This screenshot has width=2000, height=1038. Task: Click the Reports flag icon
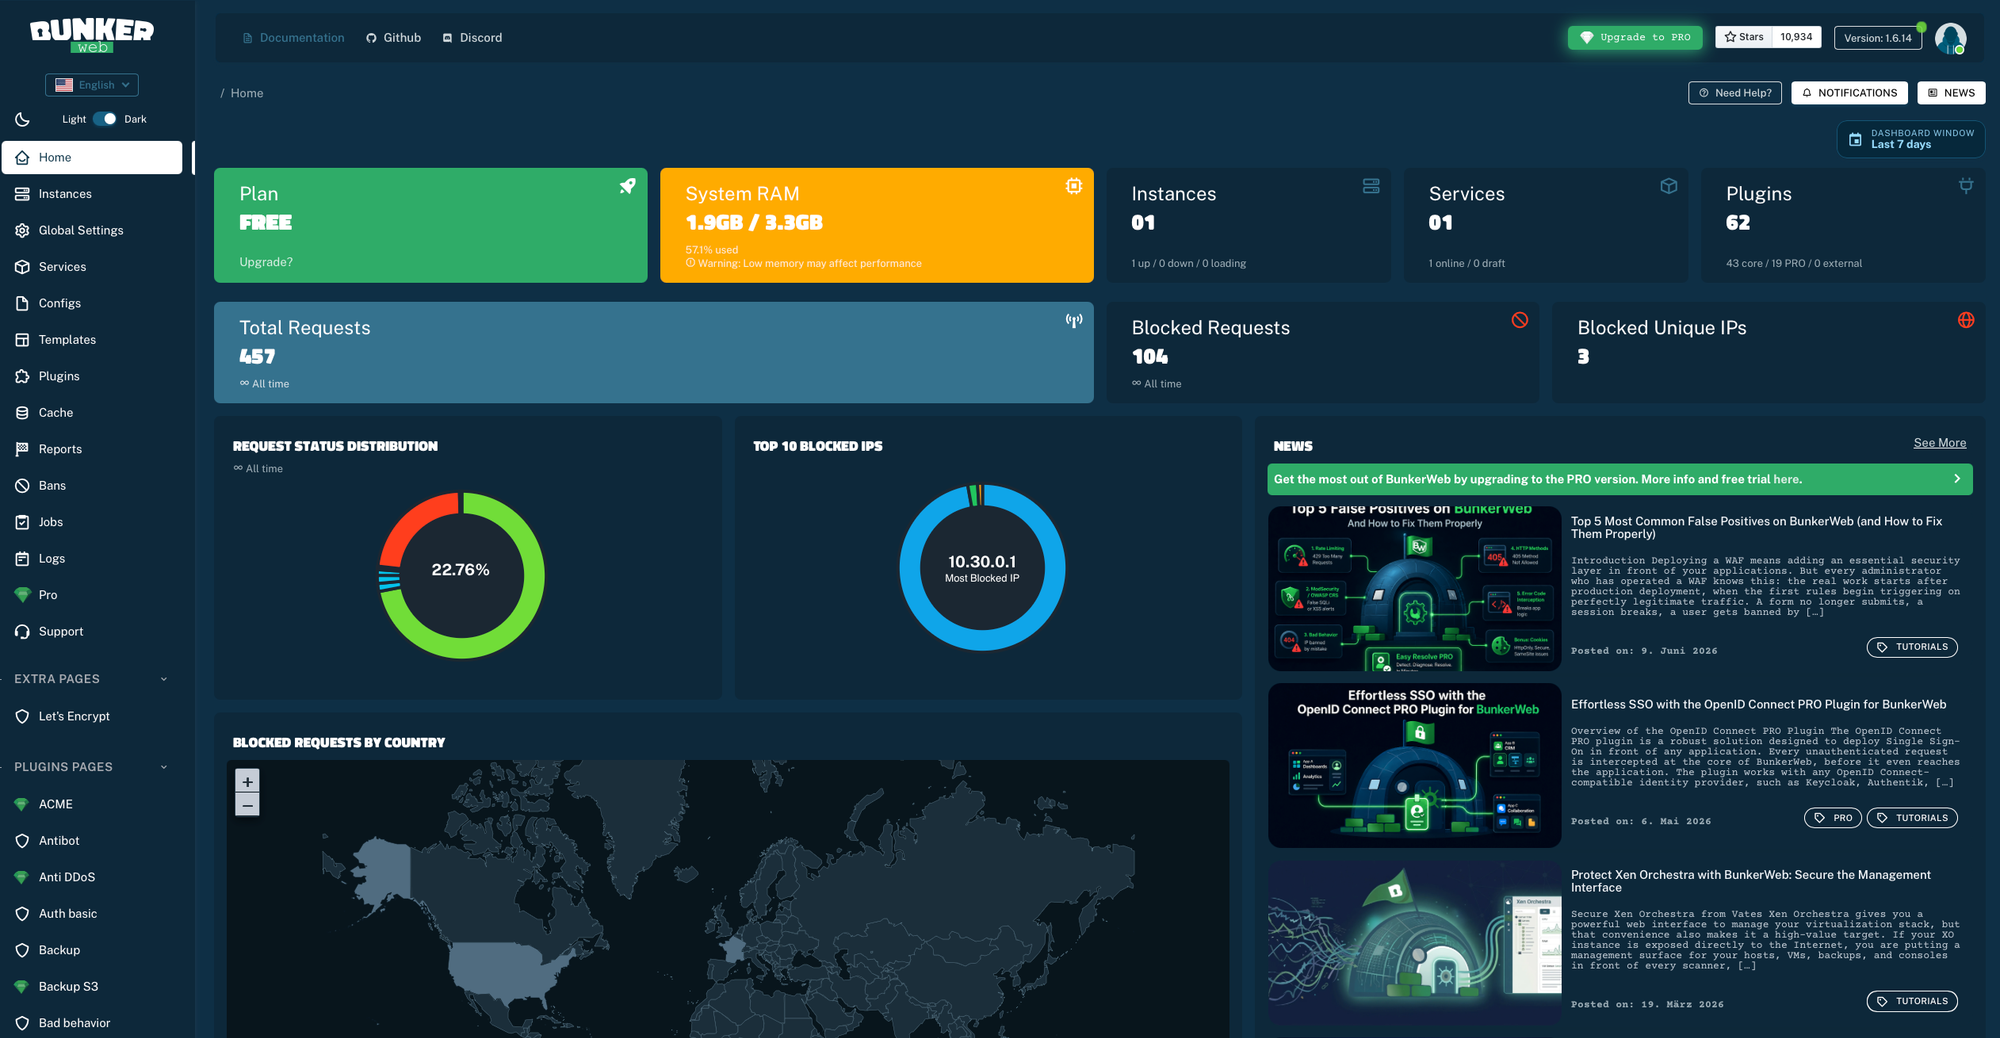pyautogui.click(x=22, y=449)
